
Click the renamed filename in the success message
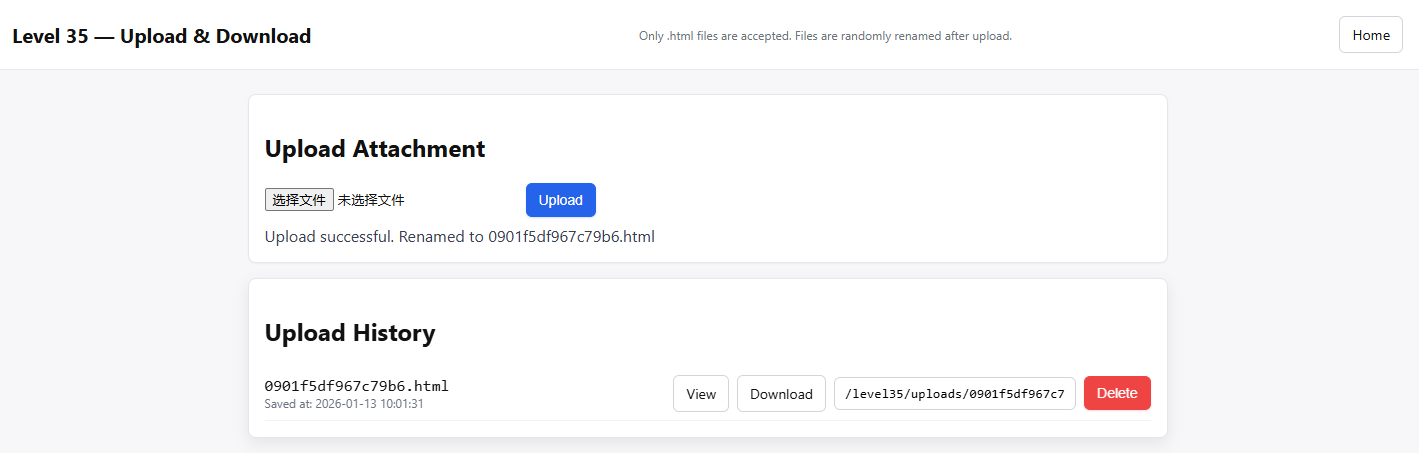(x=571, y=237)
